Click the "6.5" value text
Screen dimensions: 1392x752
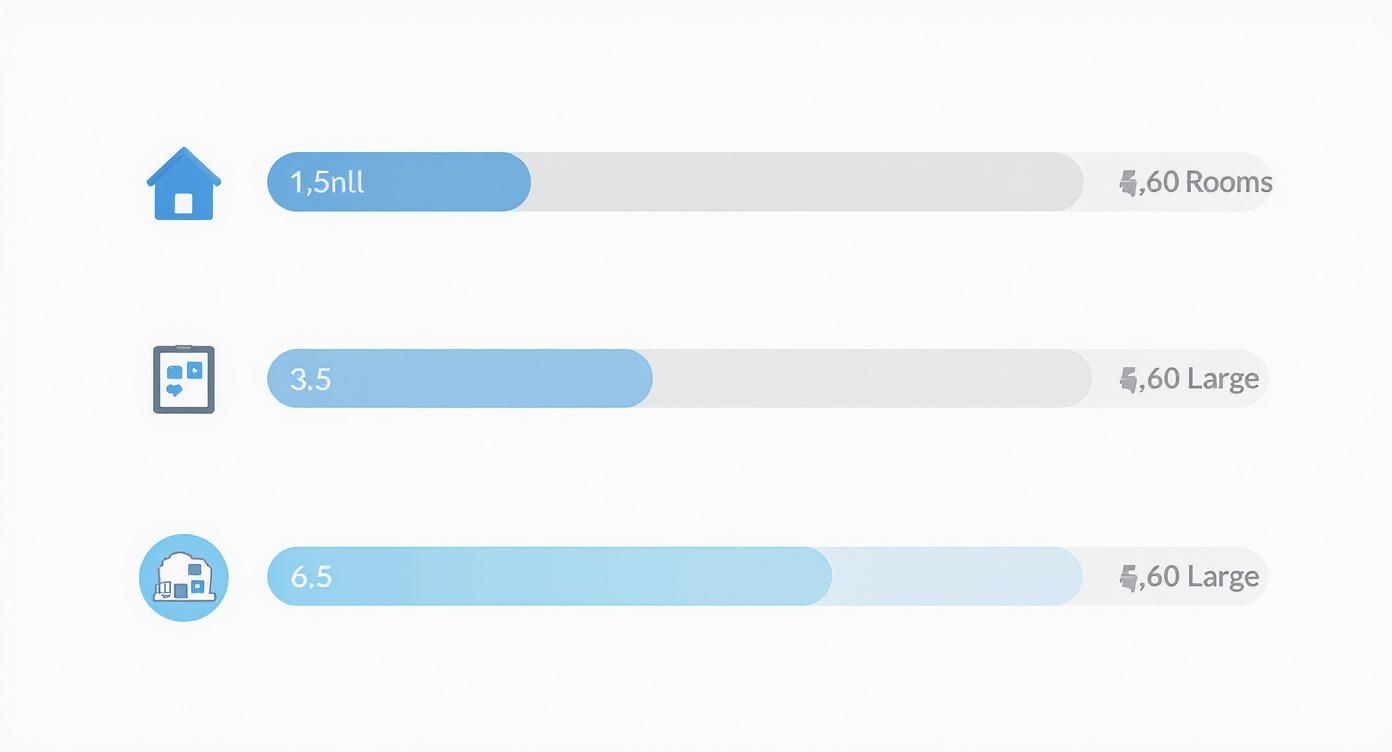(x=311, y=577)
